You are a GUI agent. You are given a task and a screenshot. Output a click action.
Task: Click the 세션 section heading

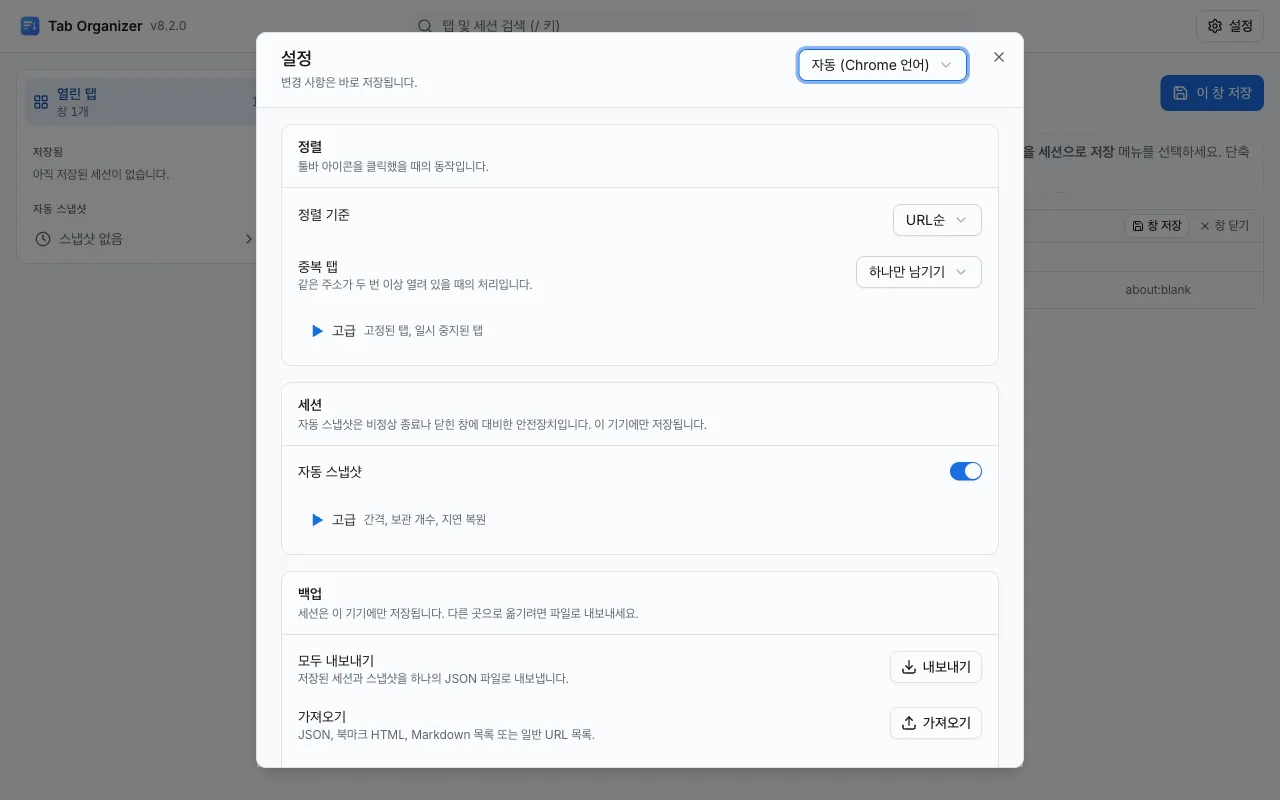point(310,405)
